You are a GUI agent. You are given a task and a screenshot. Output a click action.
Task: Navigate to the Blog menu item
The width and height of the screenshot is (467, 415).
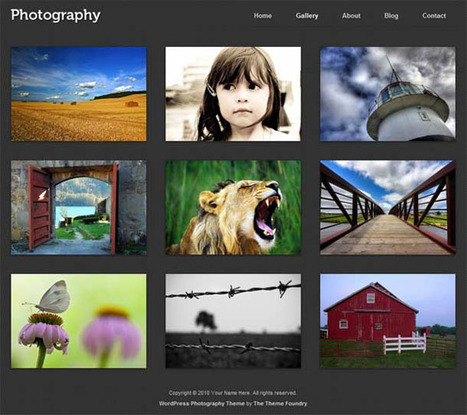click(391, 16)
